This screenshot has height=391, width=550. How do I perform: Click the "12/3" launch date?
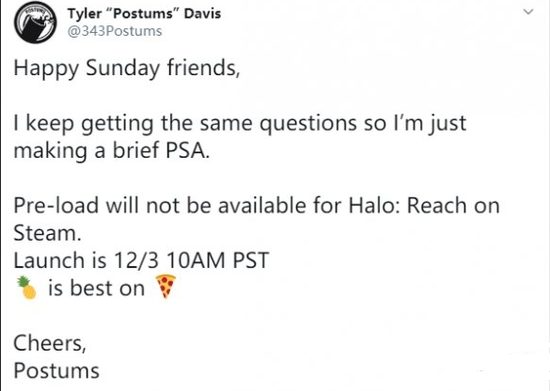coord(136,260)
